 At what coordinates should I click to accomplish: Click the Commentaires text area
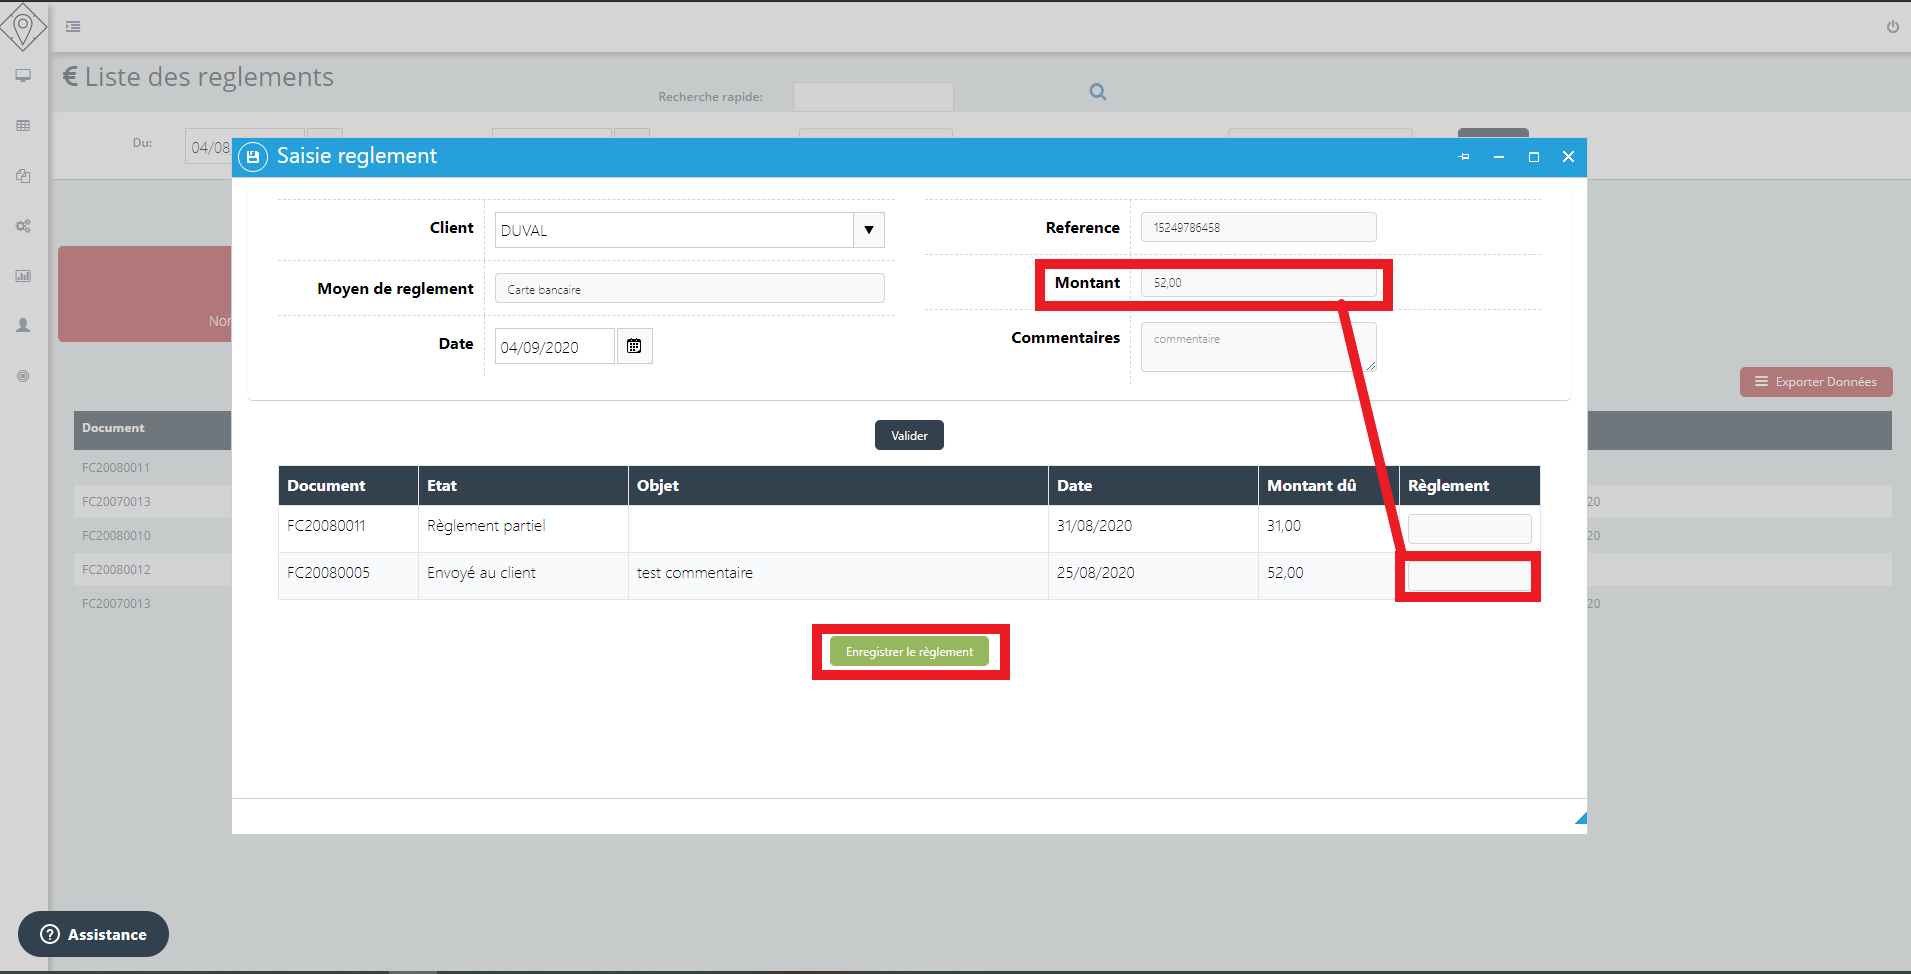point(1257,347)
